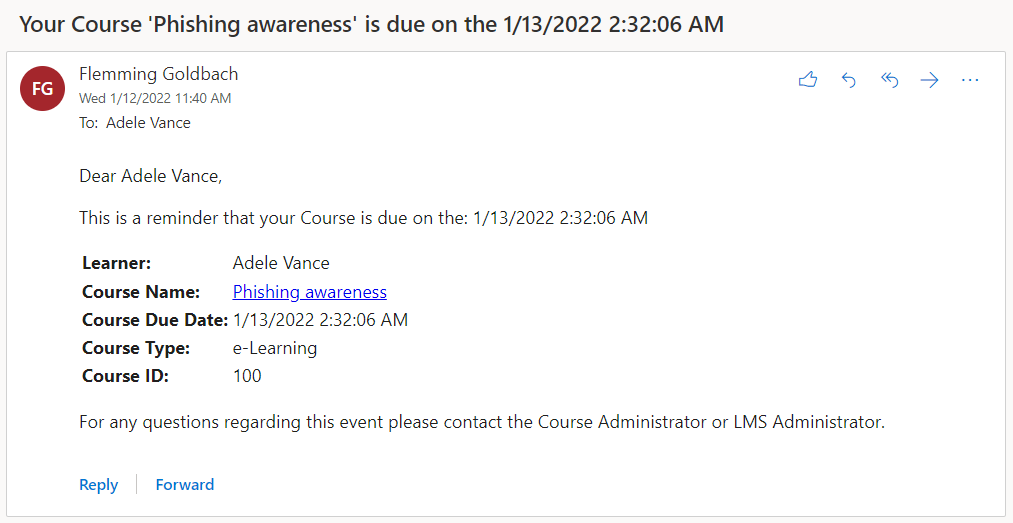Open the 'Phishing awareness' course link

click(309, 292)
